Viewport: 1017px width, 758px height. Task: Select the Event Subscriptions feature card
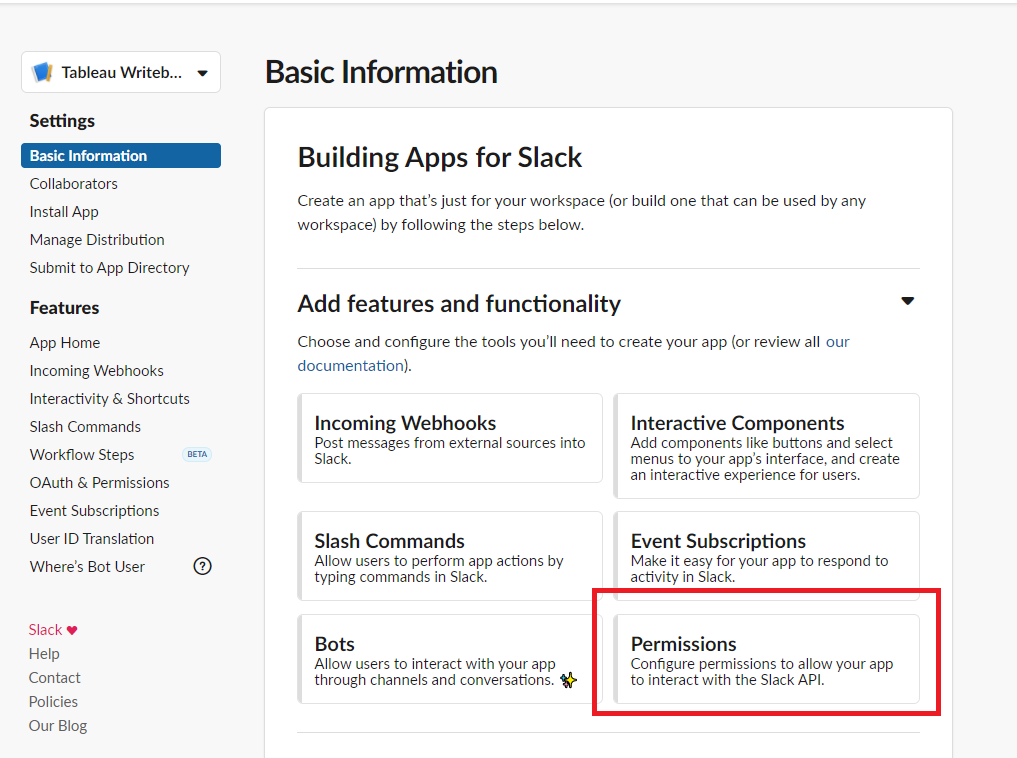coord(767,556)
